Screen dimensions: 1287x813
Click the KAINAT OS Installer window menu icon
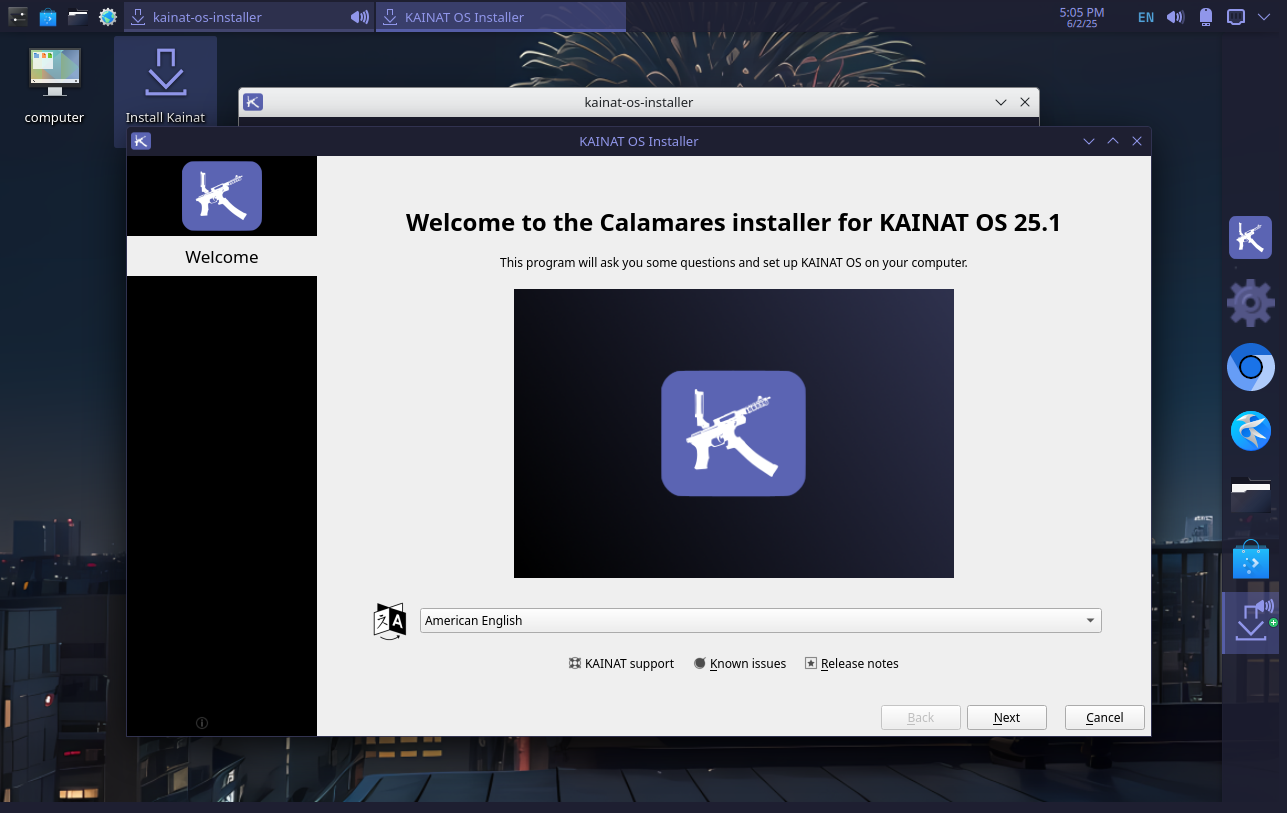(x=141, y=141)
